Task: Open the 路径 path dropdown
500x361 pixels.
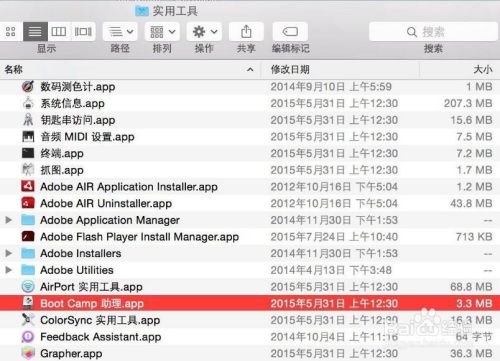Action: coord(120,32)
